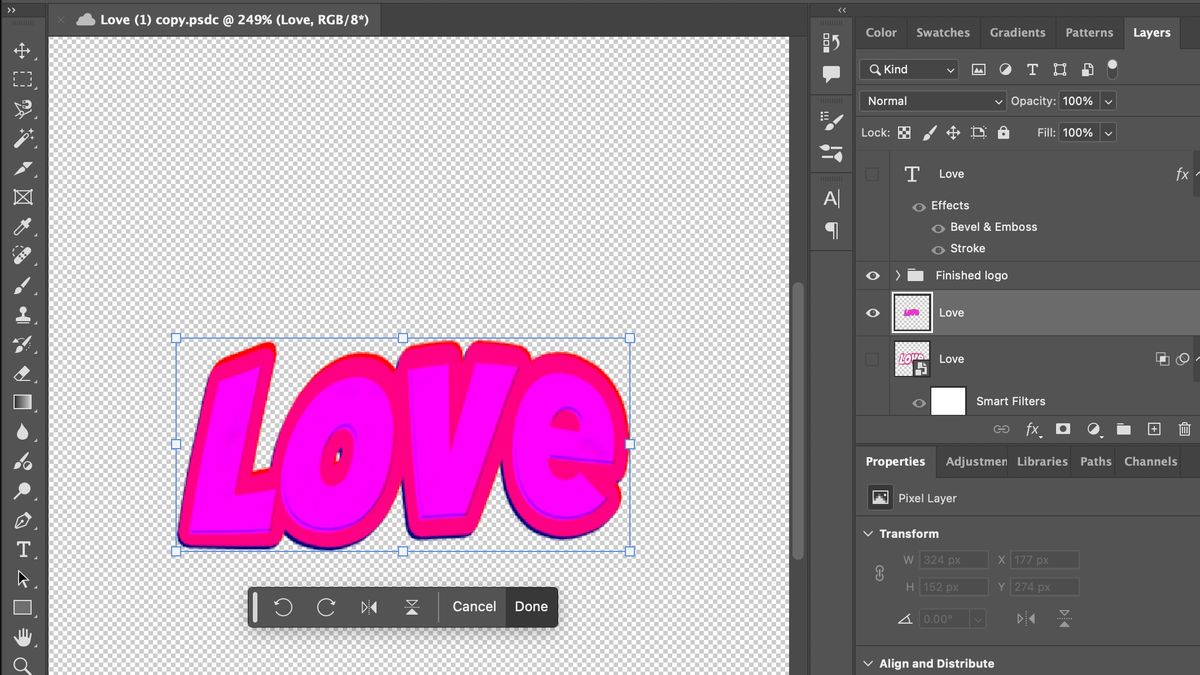This screenshot has width=1200, height=675.
Task: Hide the selected Love layer
Action: tap(872, 312)
